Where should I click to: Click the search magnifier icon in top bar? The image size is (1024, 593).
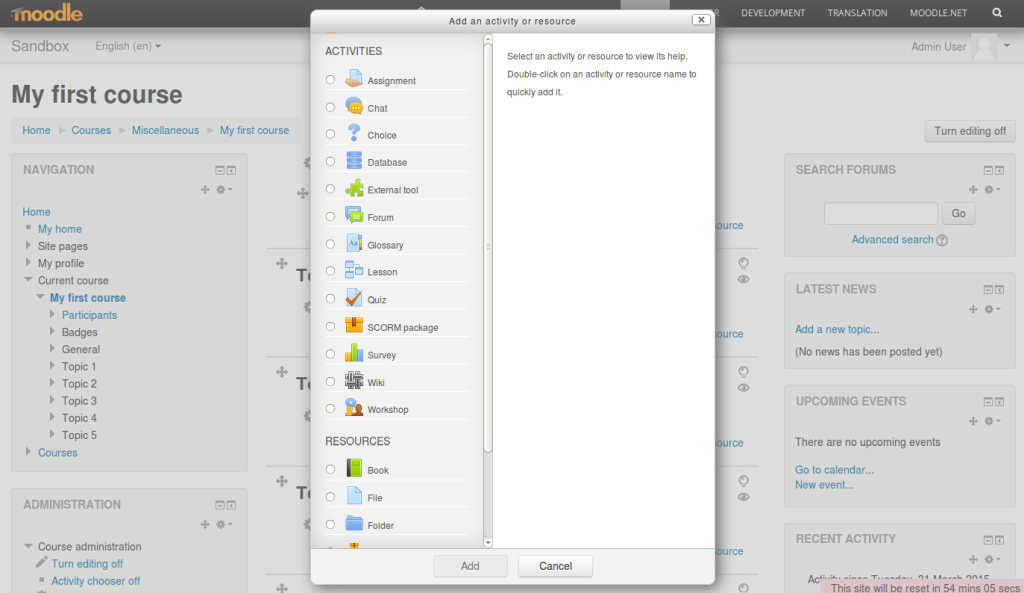[x=997, y=13]
